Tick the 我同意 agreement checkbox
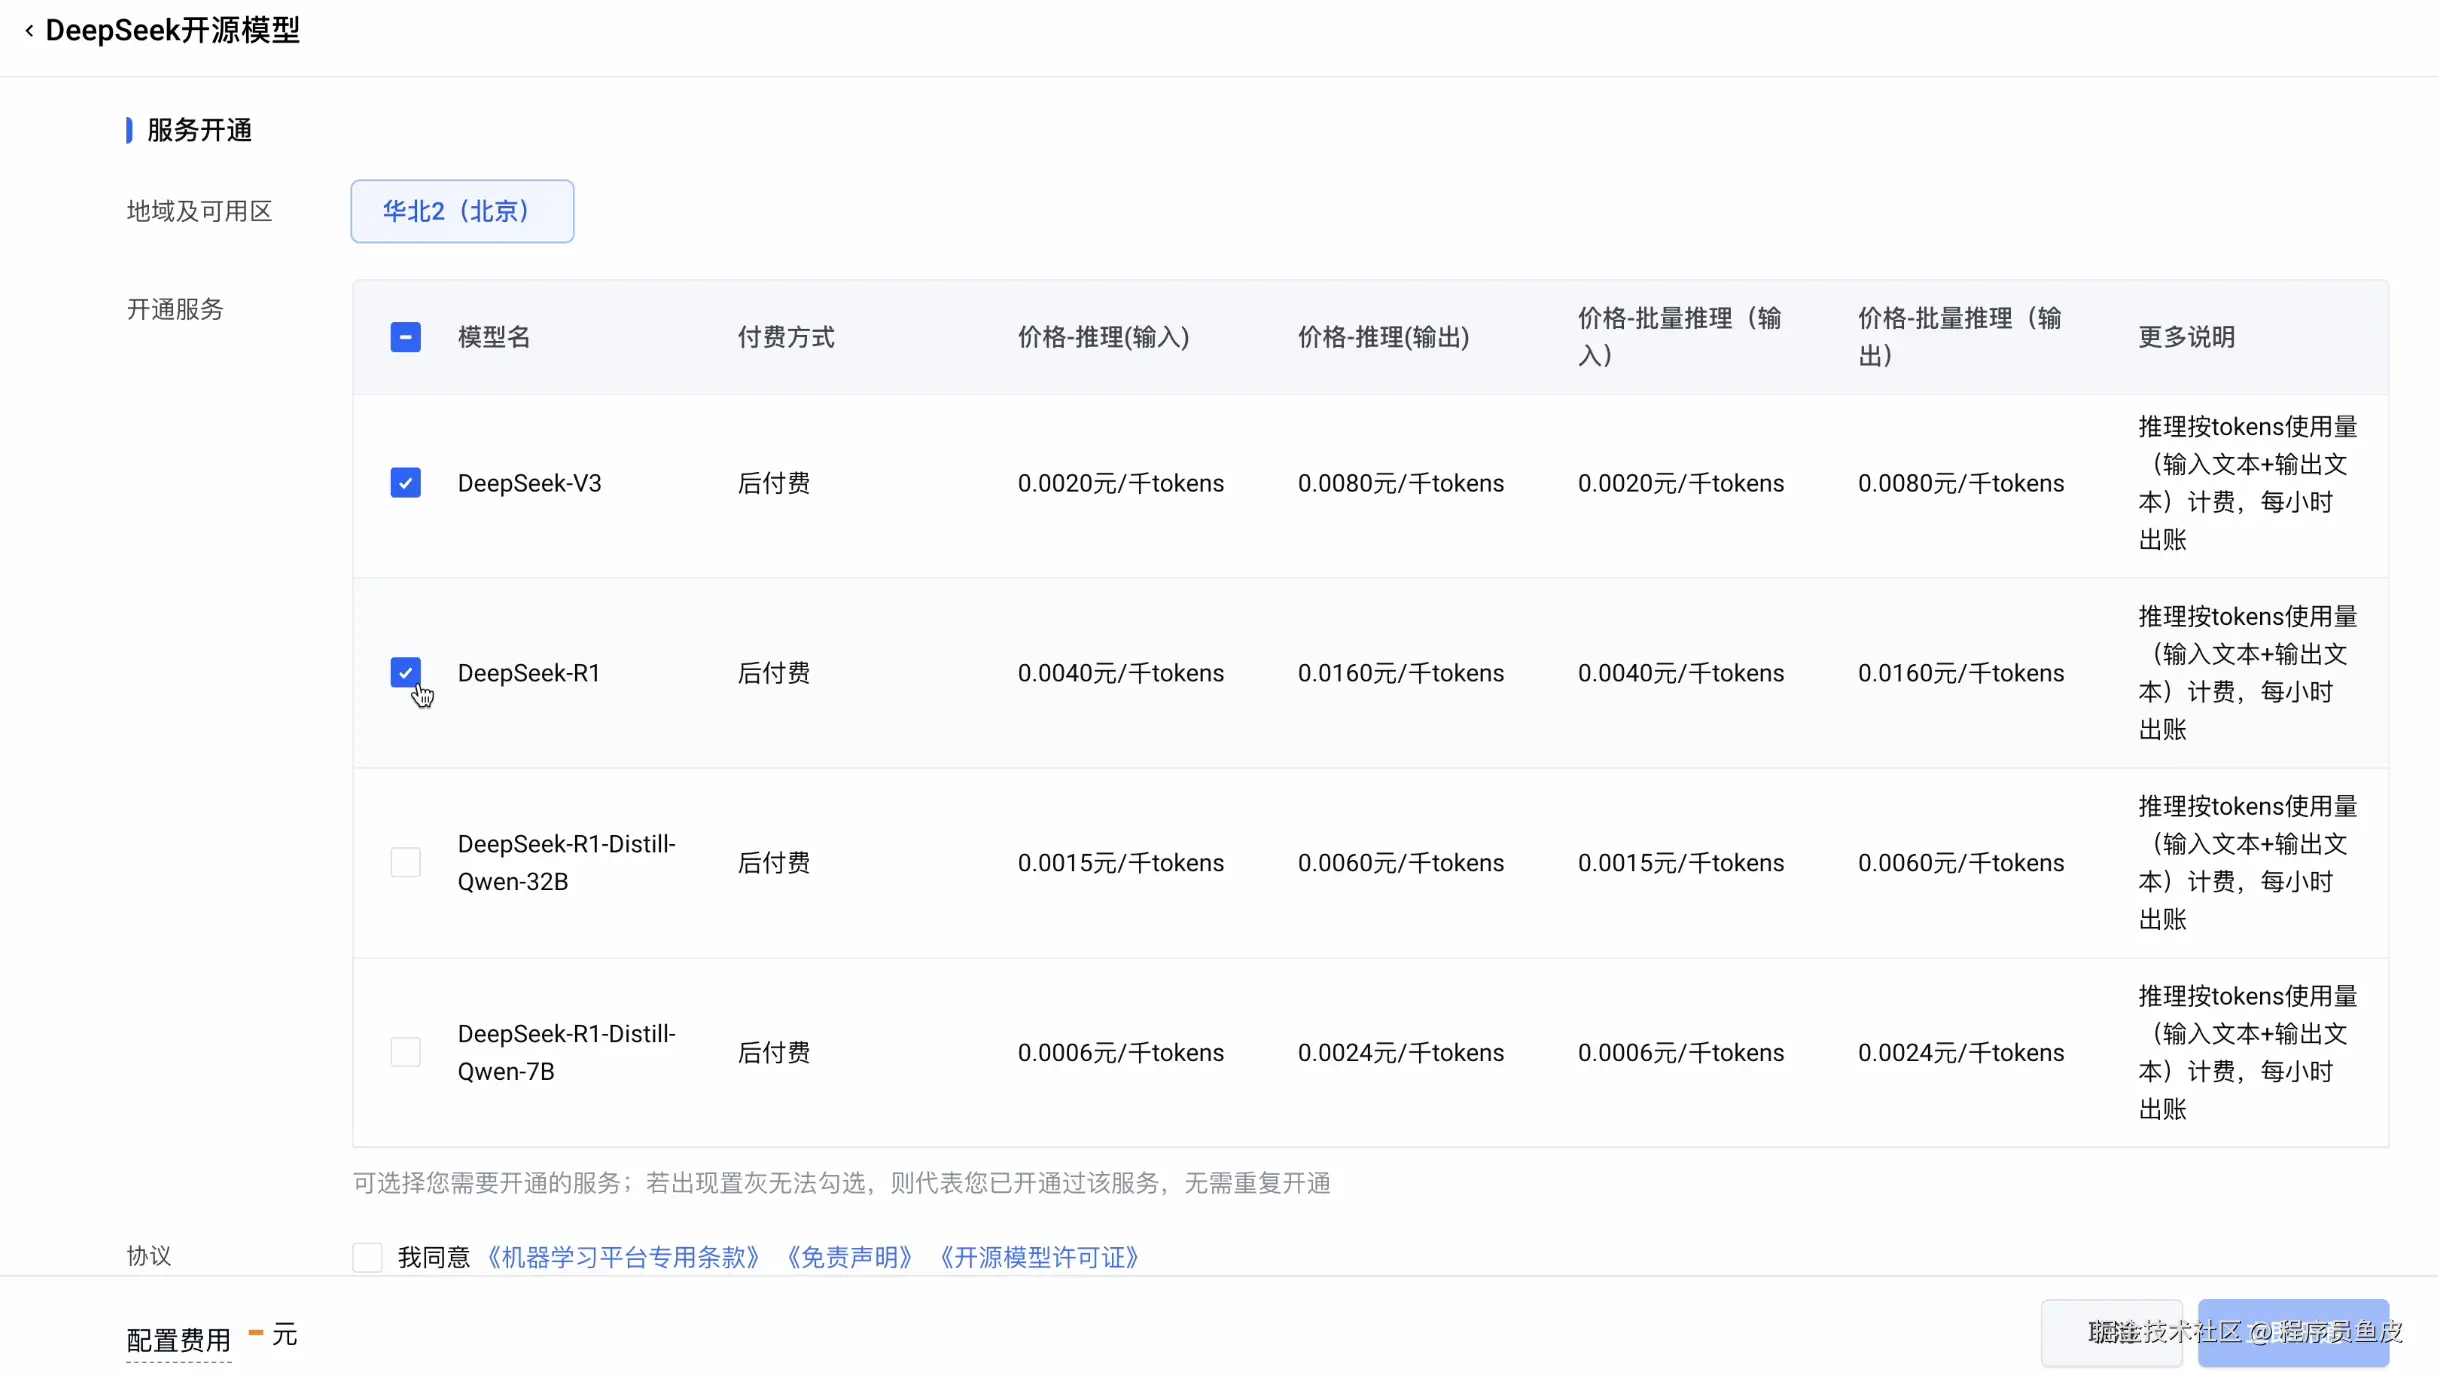 click(367, 1257)
